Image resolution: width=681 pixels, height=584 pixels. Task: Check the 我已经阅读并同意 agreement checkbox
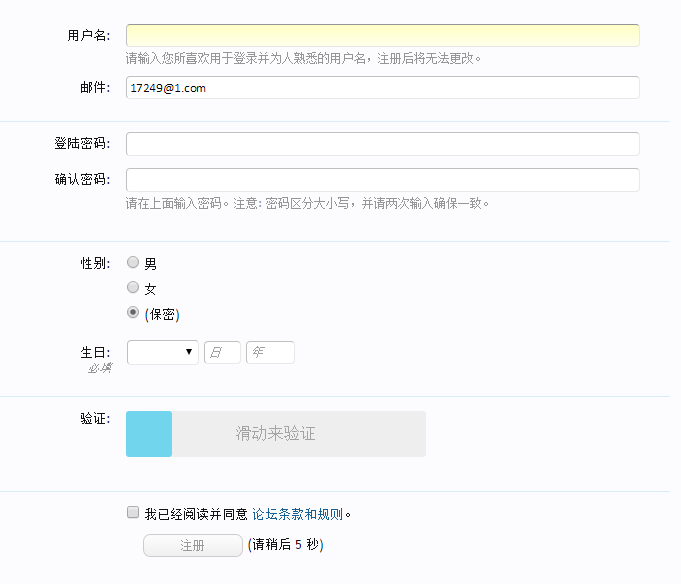(x=133, y=513)
